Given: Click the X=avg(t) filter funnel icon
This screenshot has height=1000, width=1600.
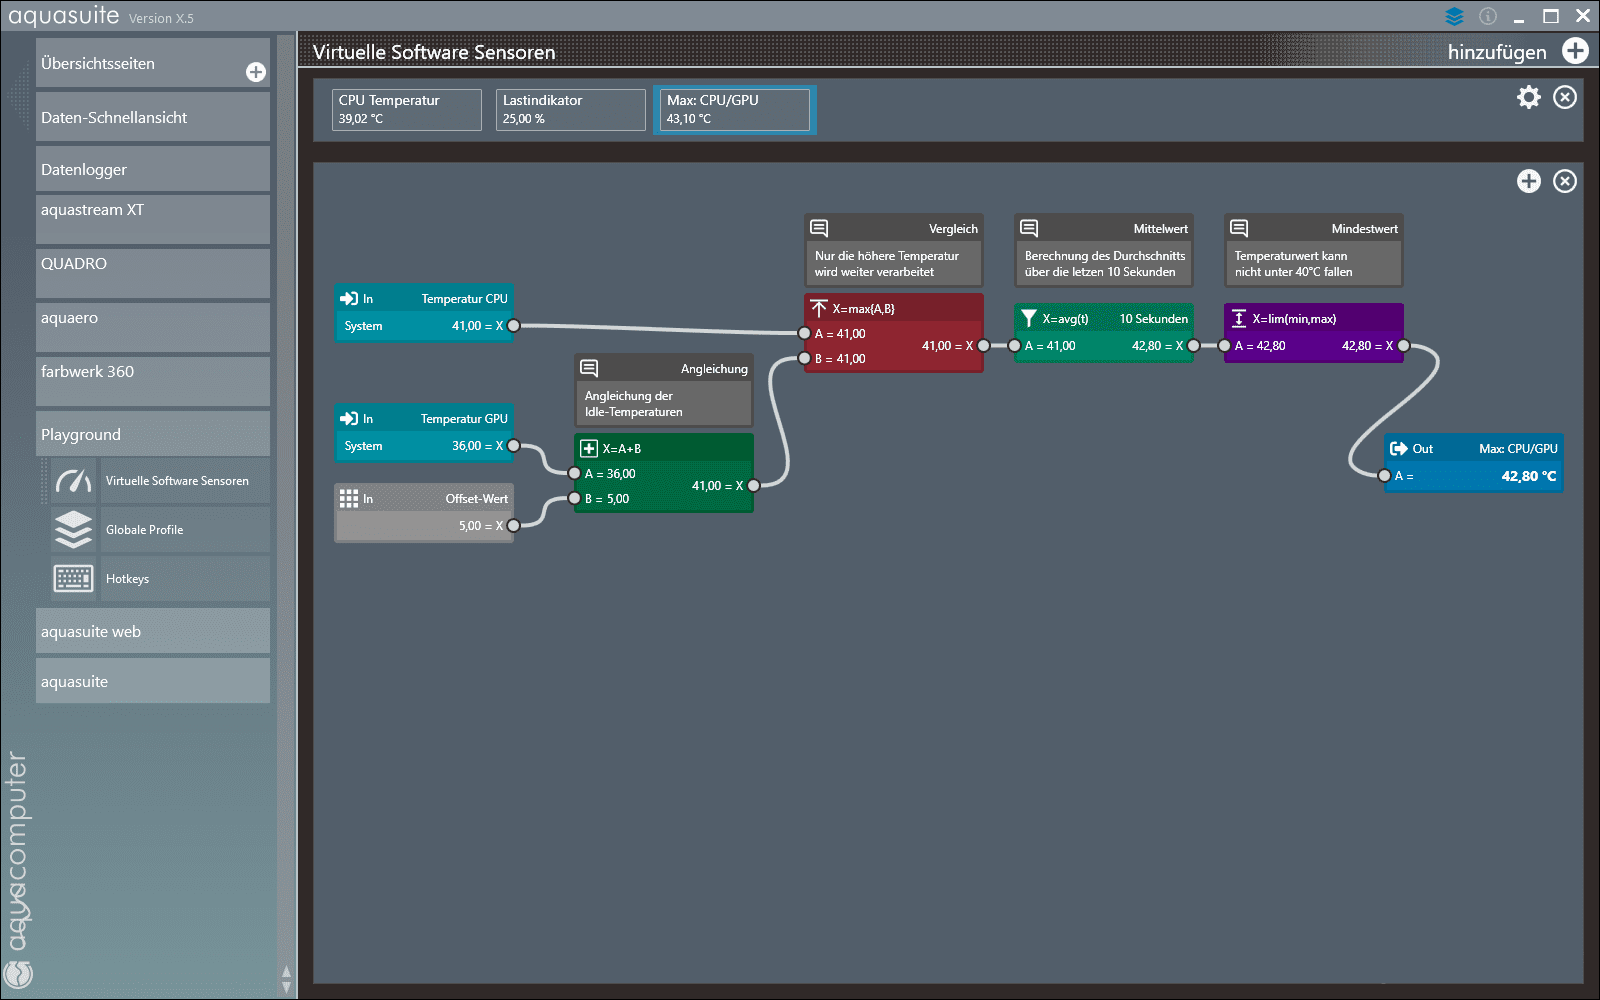Looking at the screenshot, I should (x=1029, y=318).
